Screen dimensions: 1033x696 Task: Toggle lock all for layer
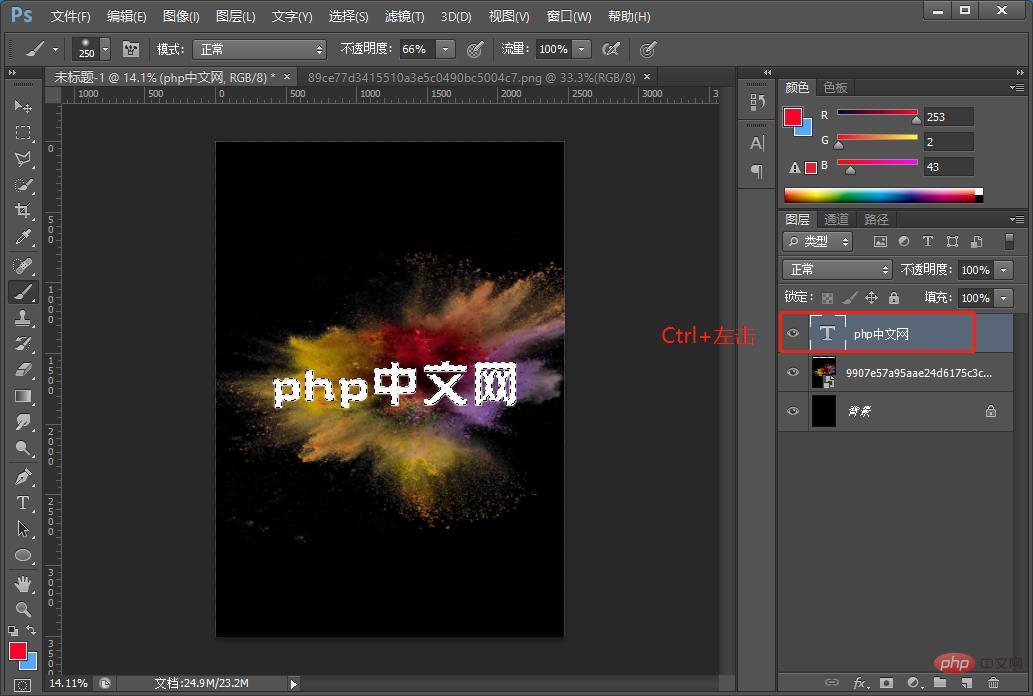894,298
